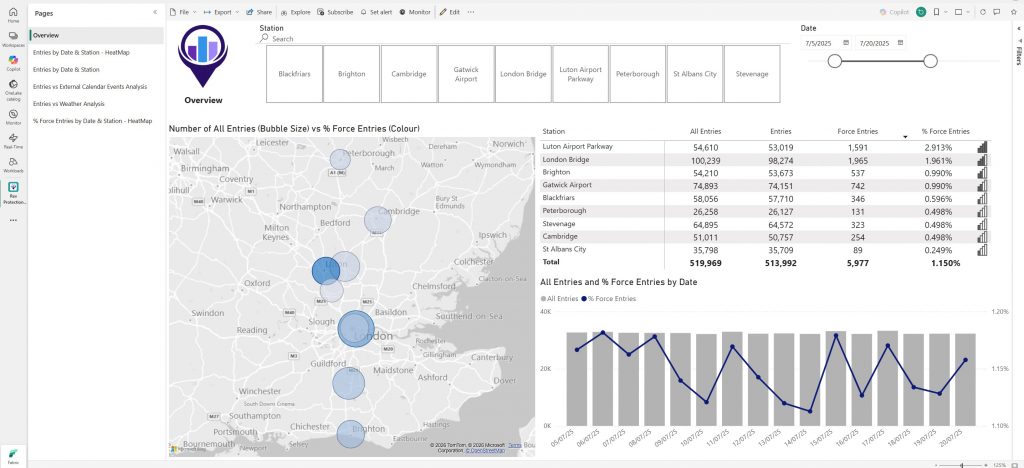
Task: Click the date range slider's right handle
Action: click(930, 61)
